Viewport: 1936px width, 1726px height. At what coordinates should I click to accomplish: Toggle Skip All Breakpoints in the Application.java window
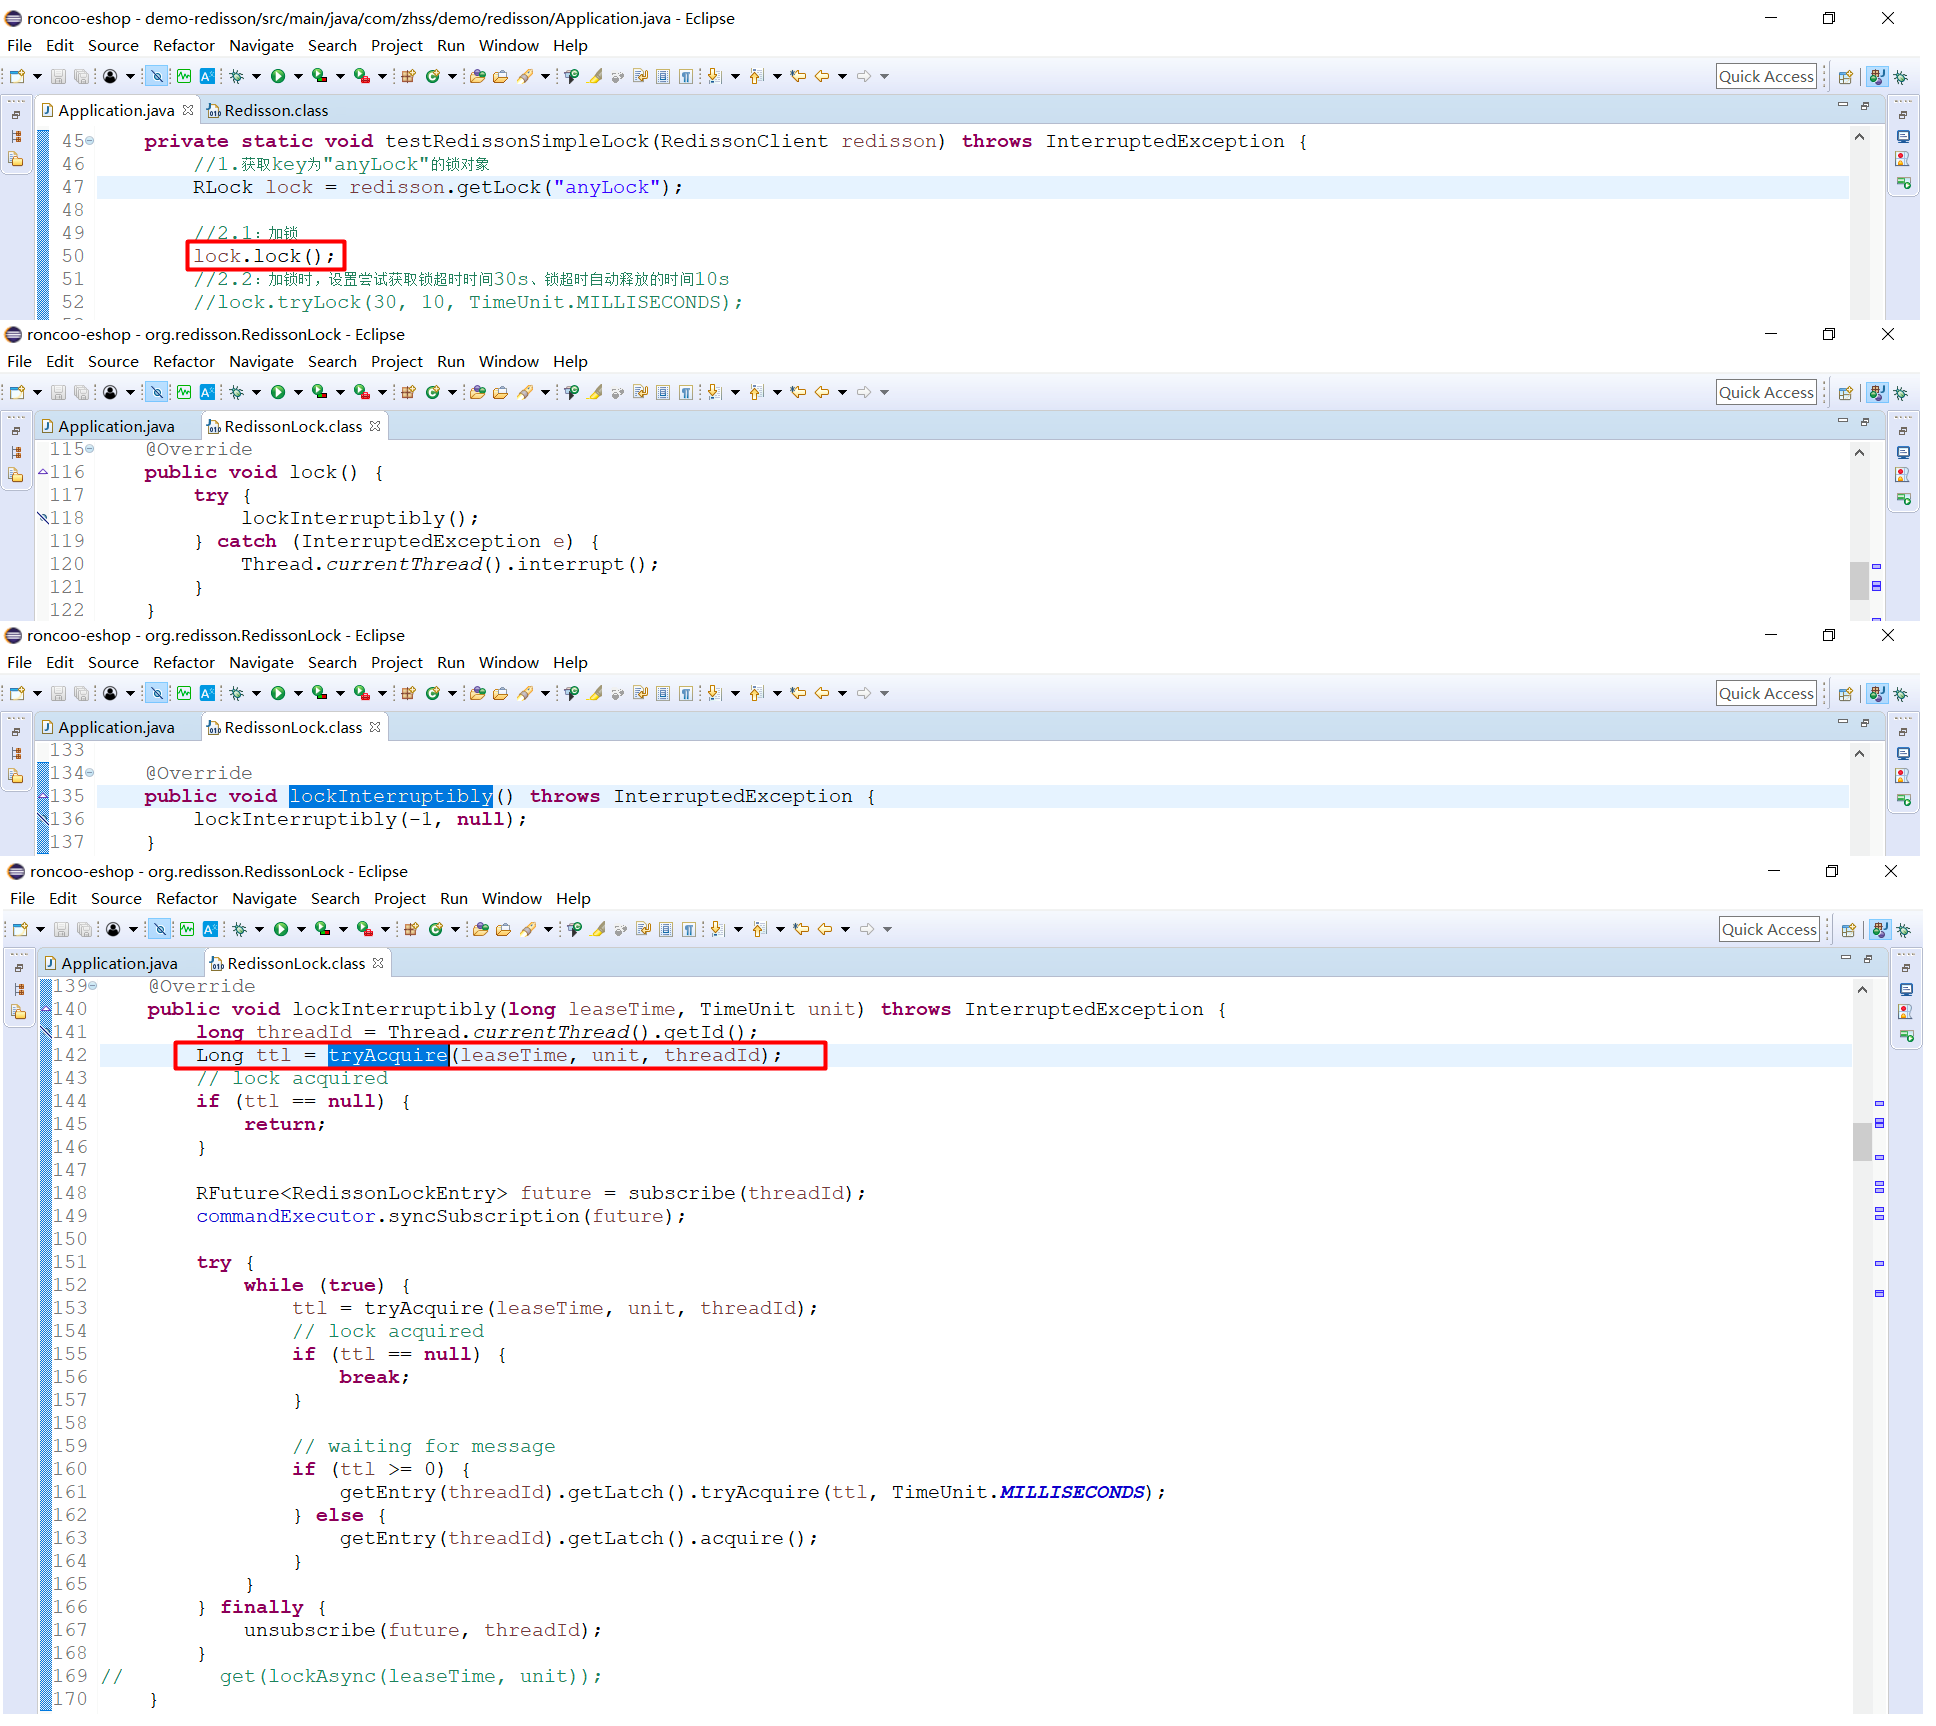point(157,76)
